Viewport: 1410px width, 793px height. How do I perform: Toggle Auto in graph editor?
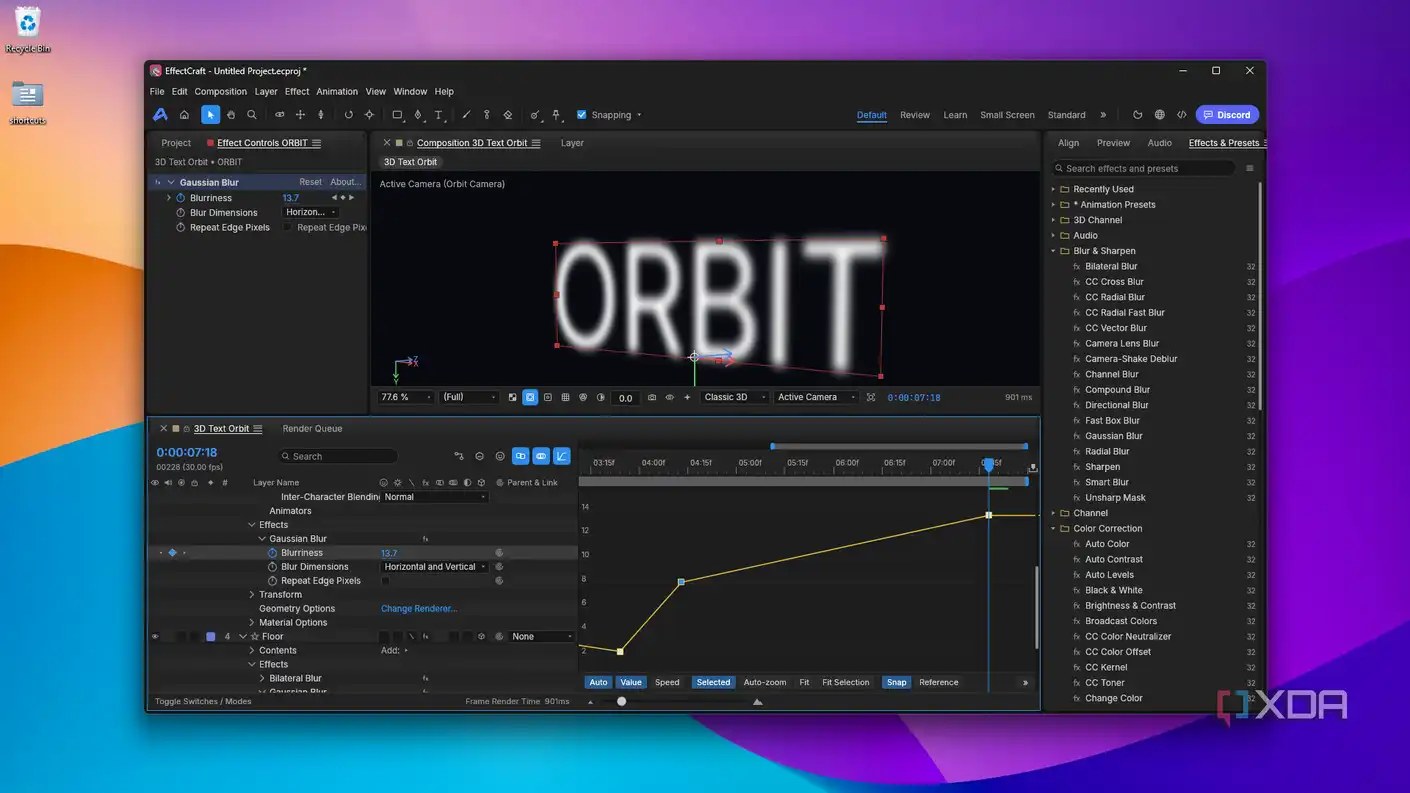598,683
